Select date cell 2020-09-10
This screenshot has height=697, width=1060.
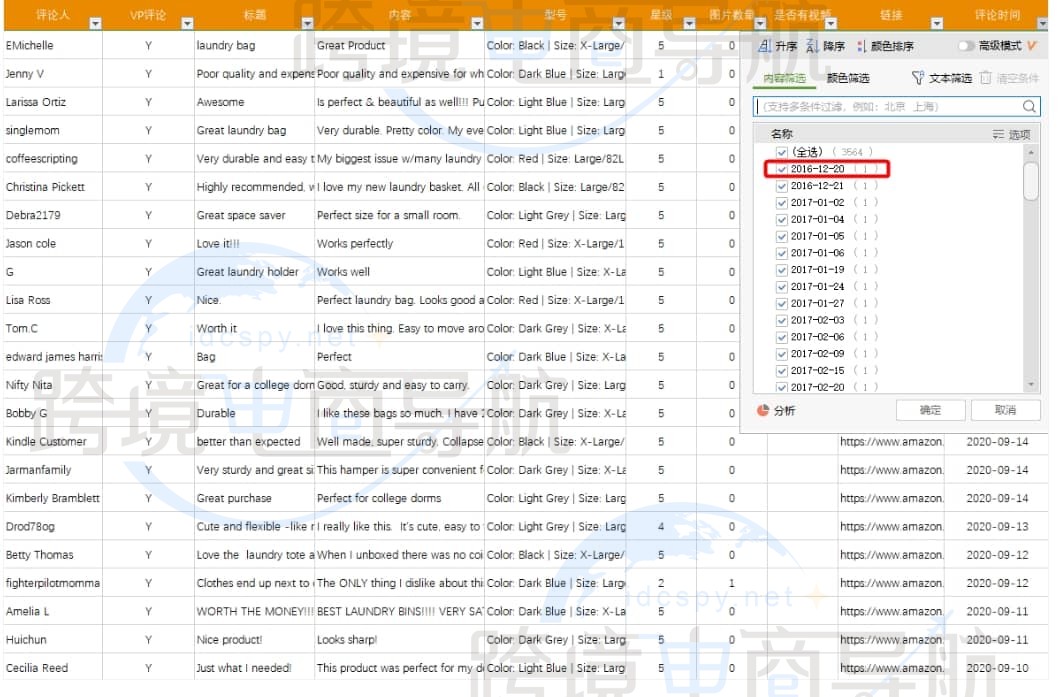pos(997,668)
